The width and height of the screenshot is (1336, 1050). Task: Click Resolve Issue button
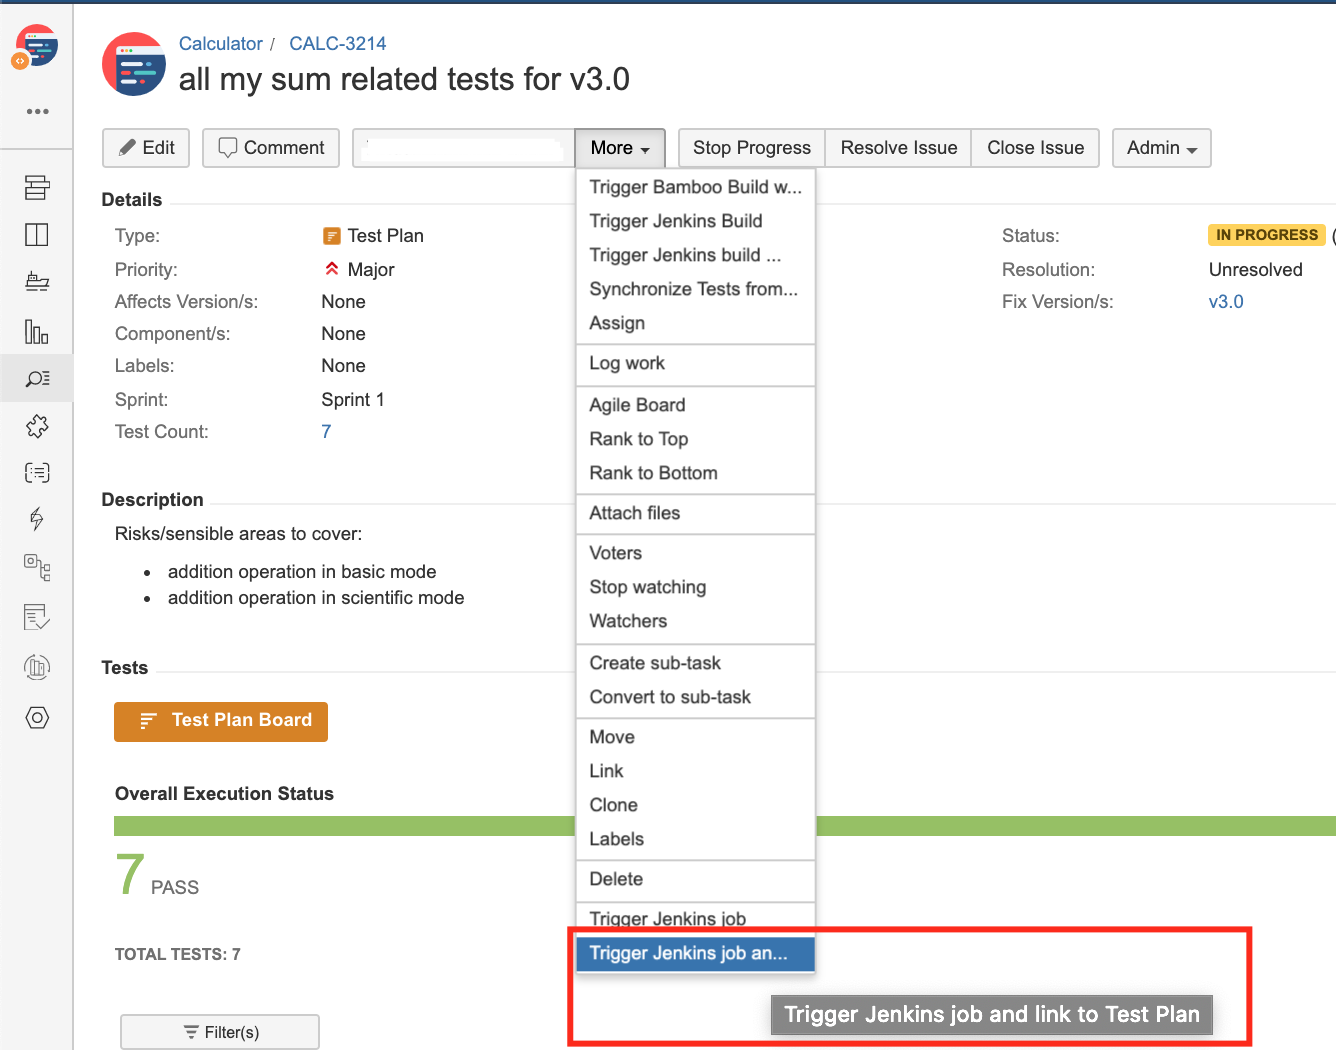coord(898,148)
